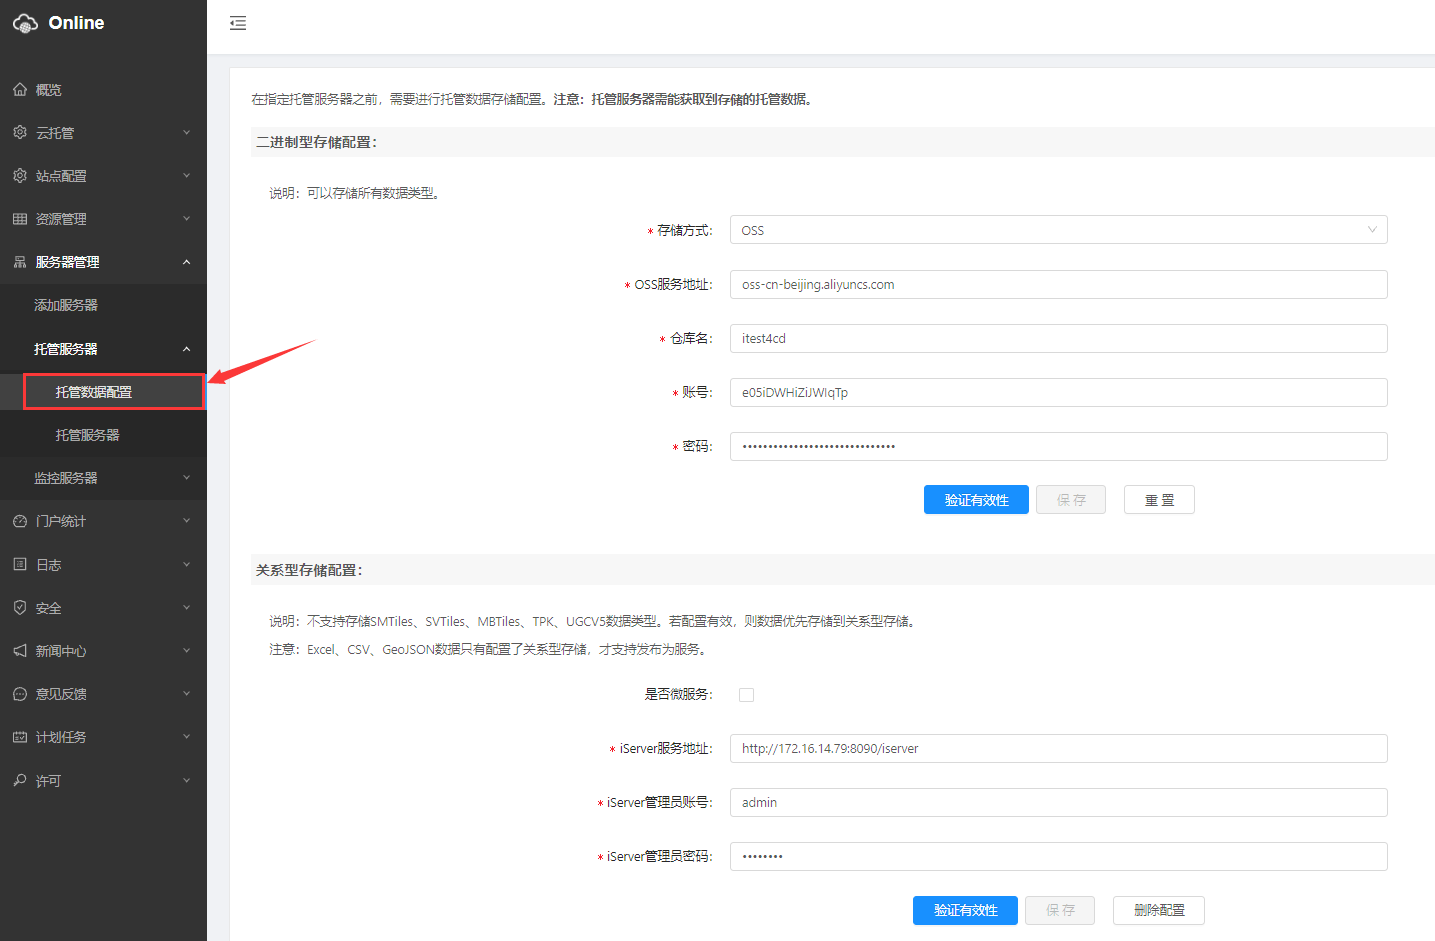The width and height of the screenshot is (1435, 941).
Task: Click into the iServer服务地址 input field
Action: (1058, 748)
